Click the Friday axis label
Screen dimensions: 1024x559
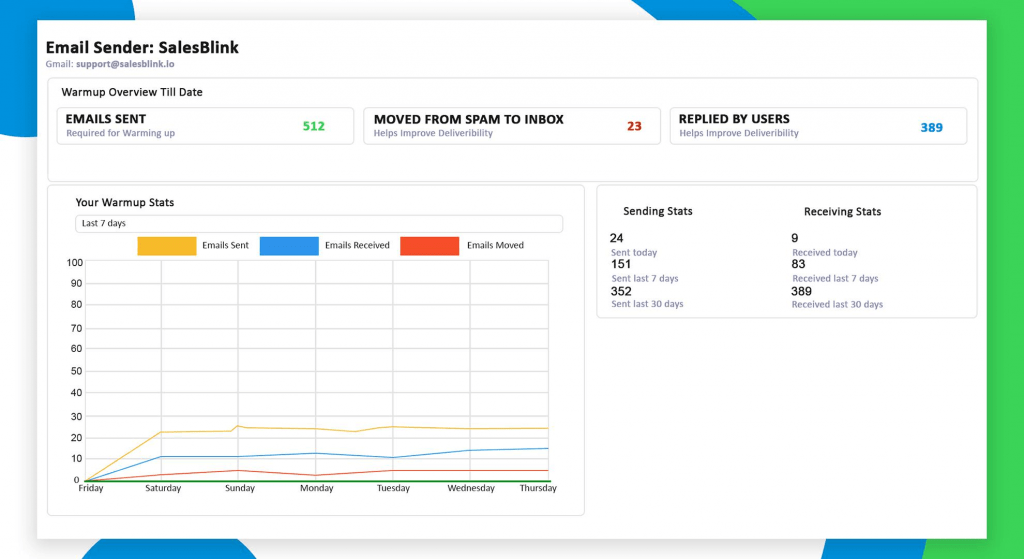point(91,488)
